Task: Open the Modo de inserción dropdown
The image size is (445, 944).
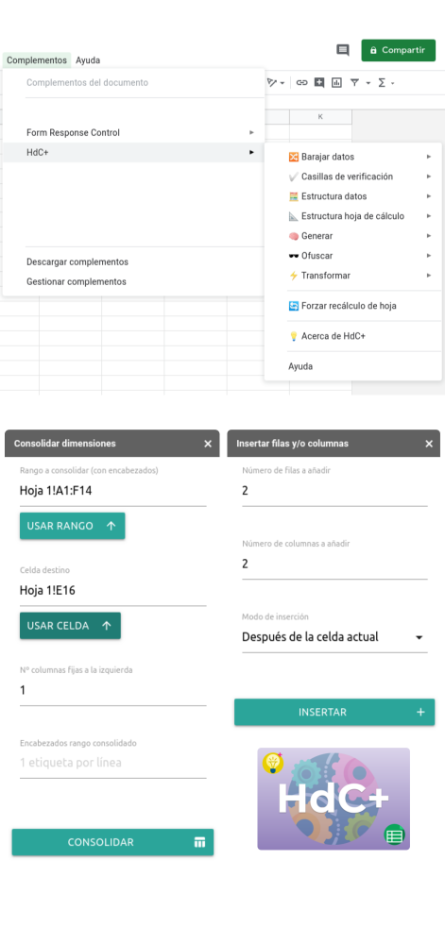Action: tap(334, 637)
